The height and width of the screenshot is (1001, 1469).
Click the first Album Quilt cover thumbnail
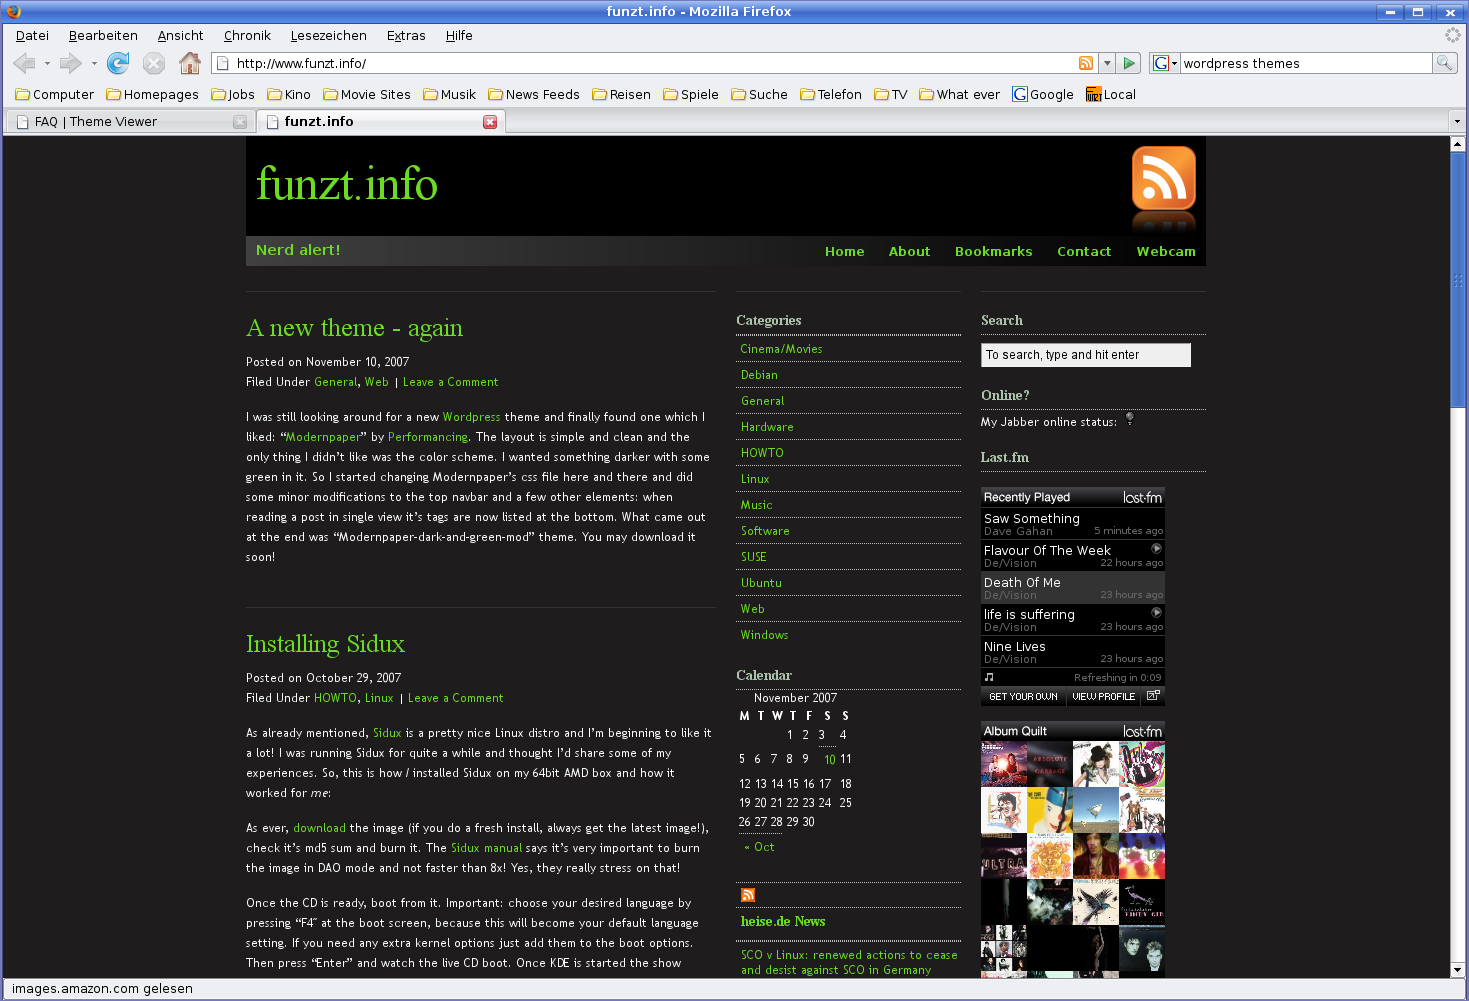point(1003,764)
